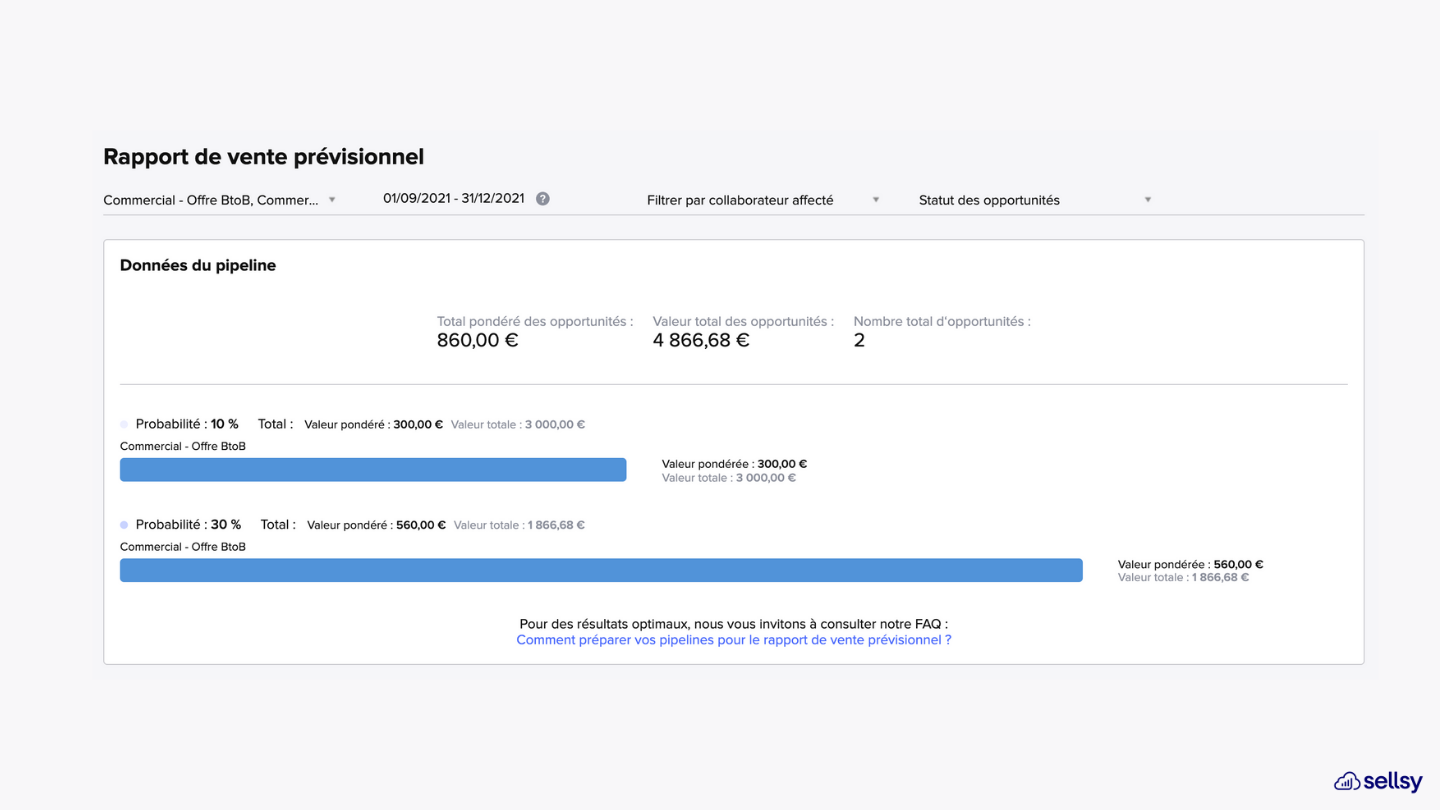Click the 01/09/2021 - 31/12/2021 date range
Image resolution: width=1440 pixels, height=810 pixels.
tap(454, 198)
